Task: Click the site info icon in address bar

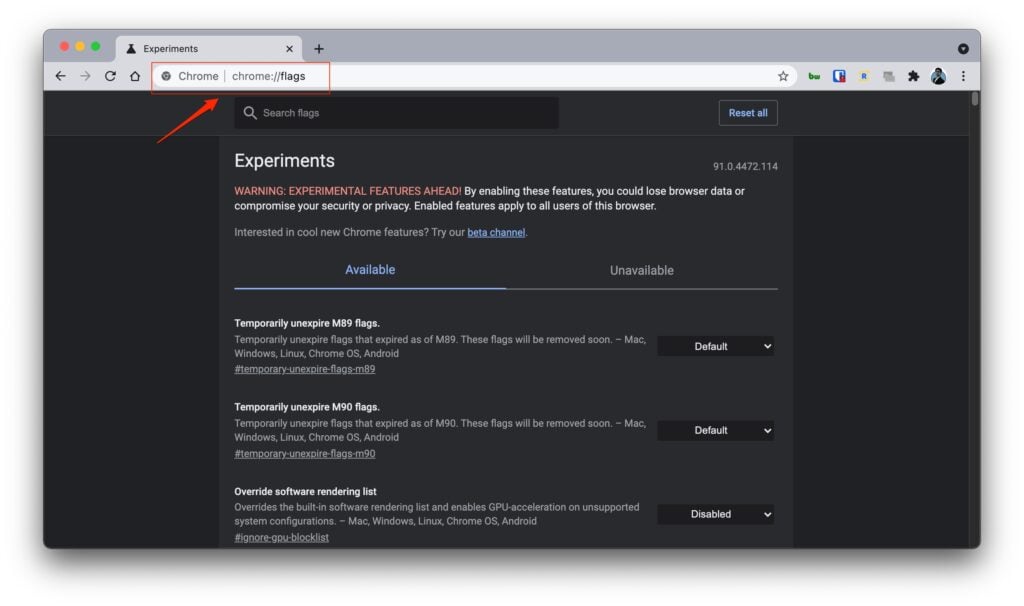Action: click(167, 76)
